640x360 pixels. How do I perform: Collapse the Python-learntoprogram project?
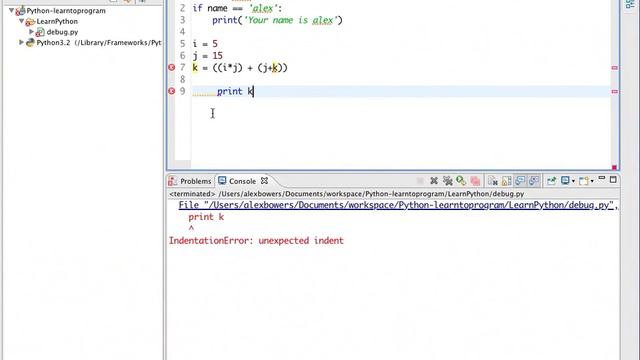click(x=11, y=10)
